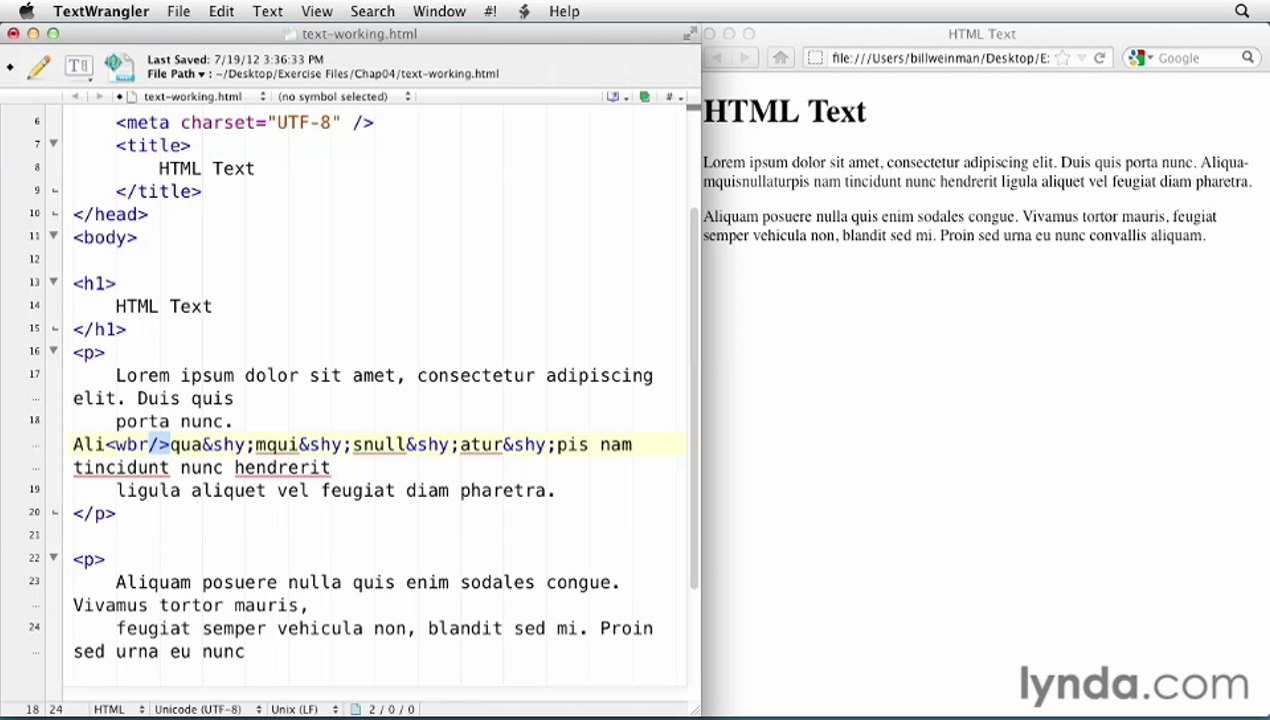Bookmark page with the star icon
Viewport: 1270px width, 720px height.
[1062, 58]
